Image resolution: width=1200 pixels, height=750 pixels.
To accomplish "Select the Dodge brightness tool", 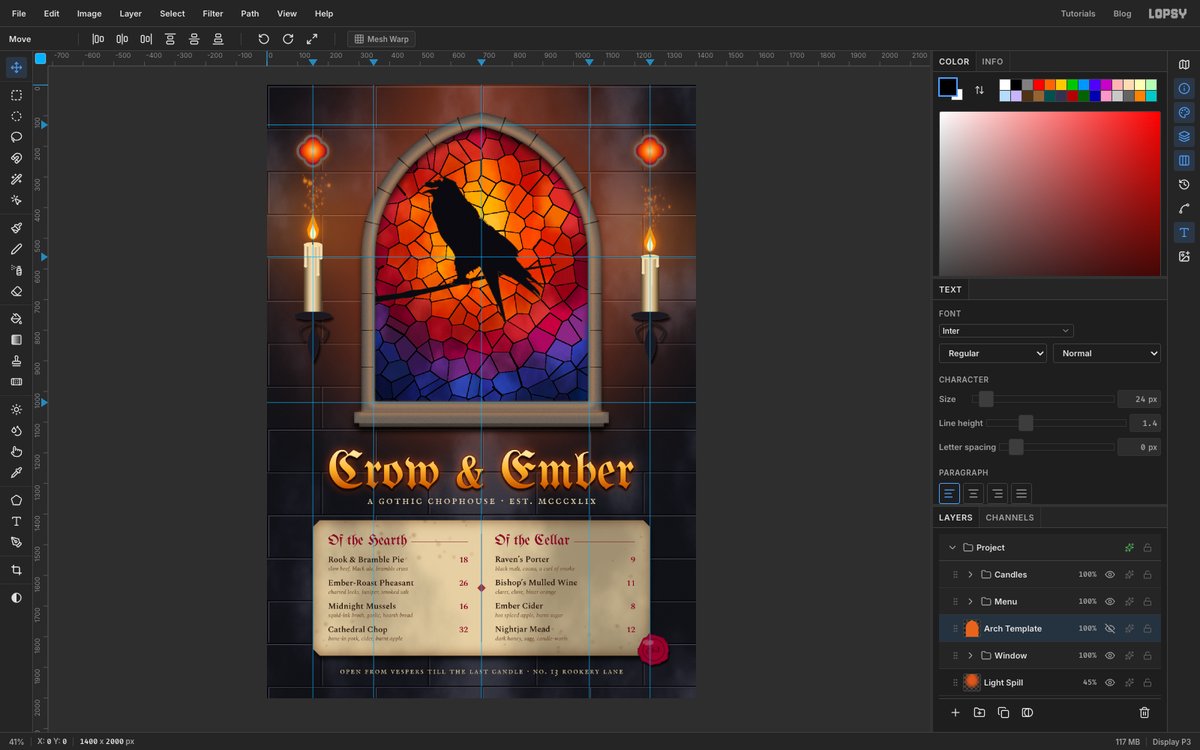I will pyautogui.click(x=16, y=410).
